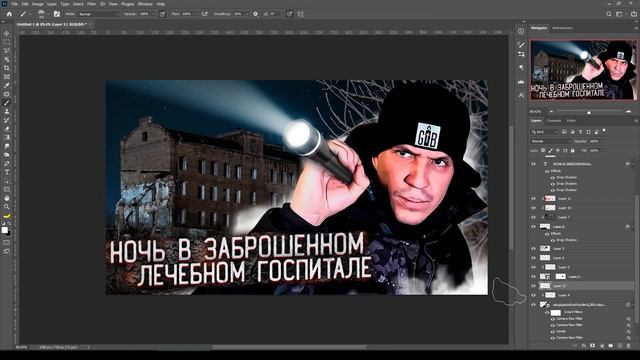
Task: Click the add layer mask icon
Action: 593,346
